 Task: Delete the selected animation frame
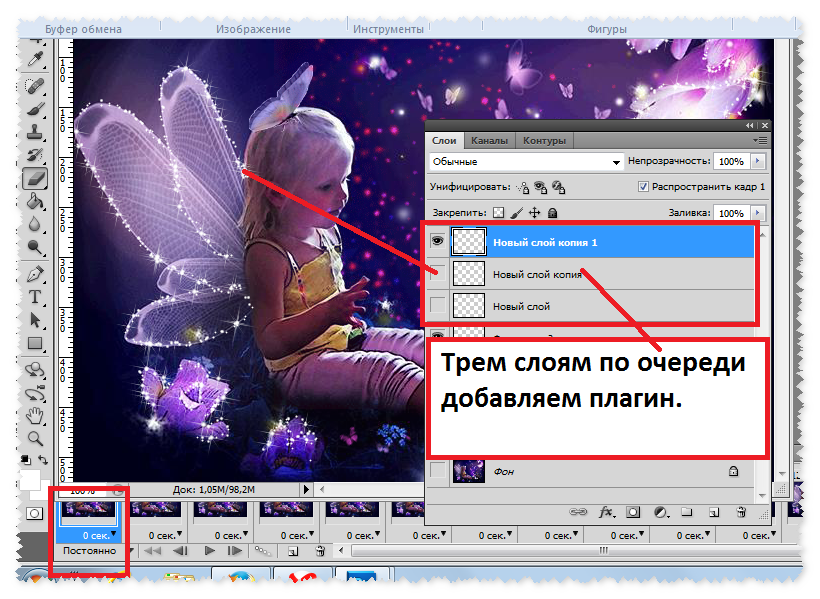[x=321, y=550]
